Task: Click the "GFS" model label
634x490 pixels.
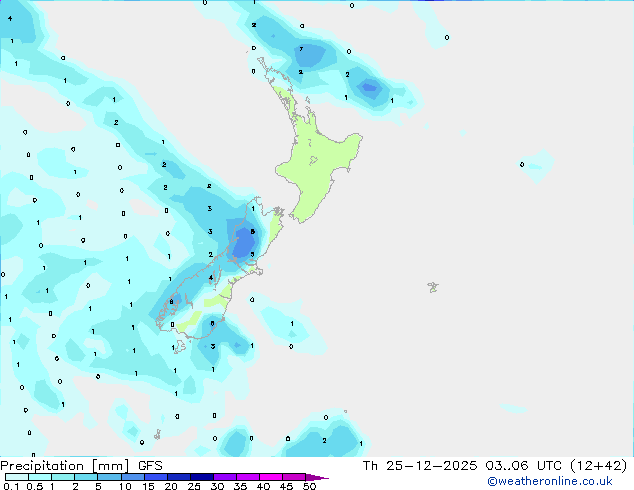Action: pyautogui.click(x=150, y=466)
